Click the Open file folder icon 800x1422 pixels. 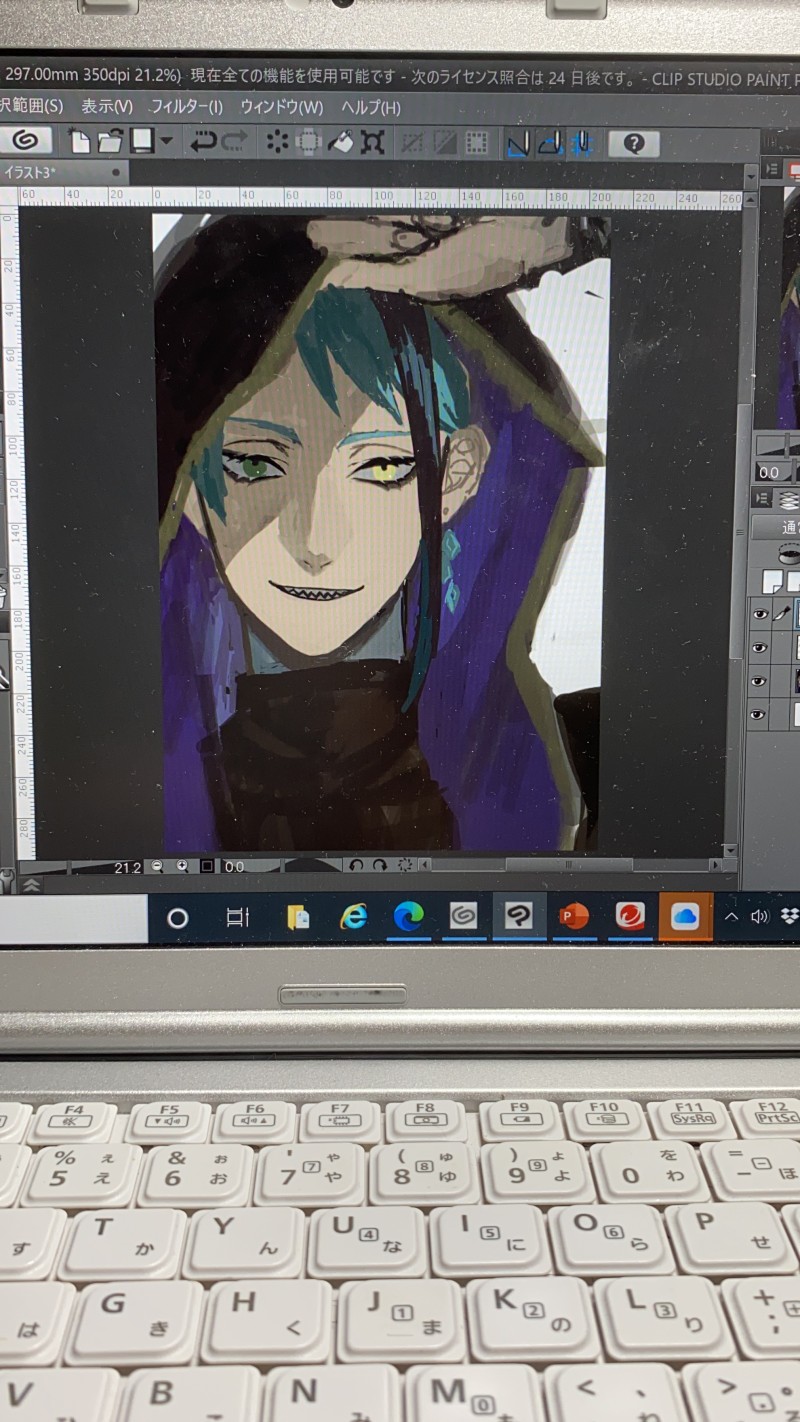click(110, 143)
